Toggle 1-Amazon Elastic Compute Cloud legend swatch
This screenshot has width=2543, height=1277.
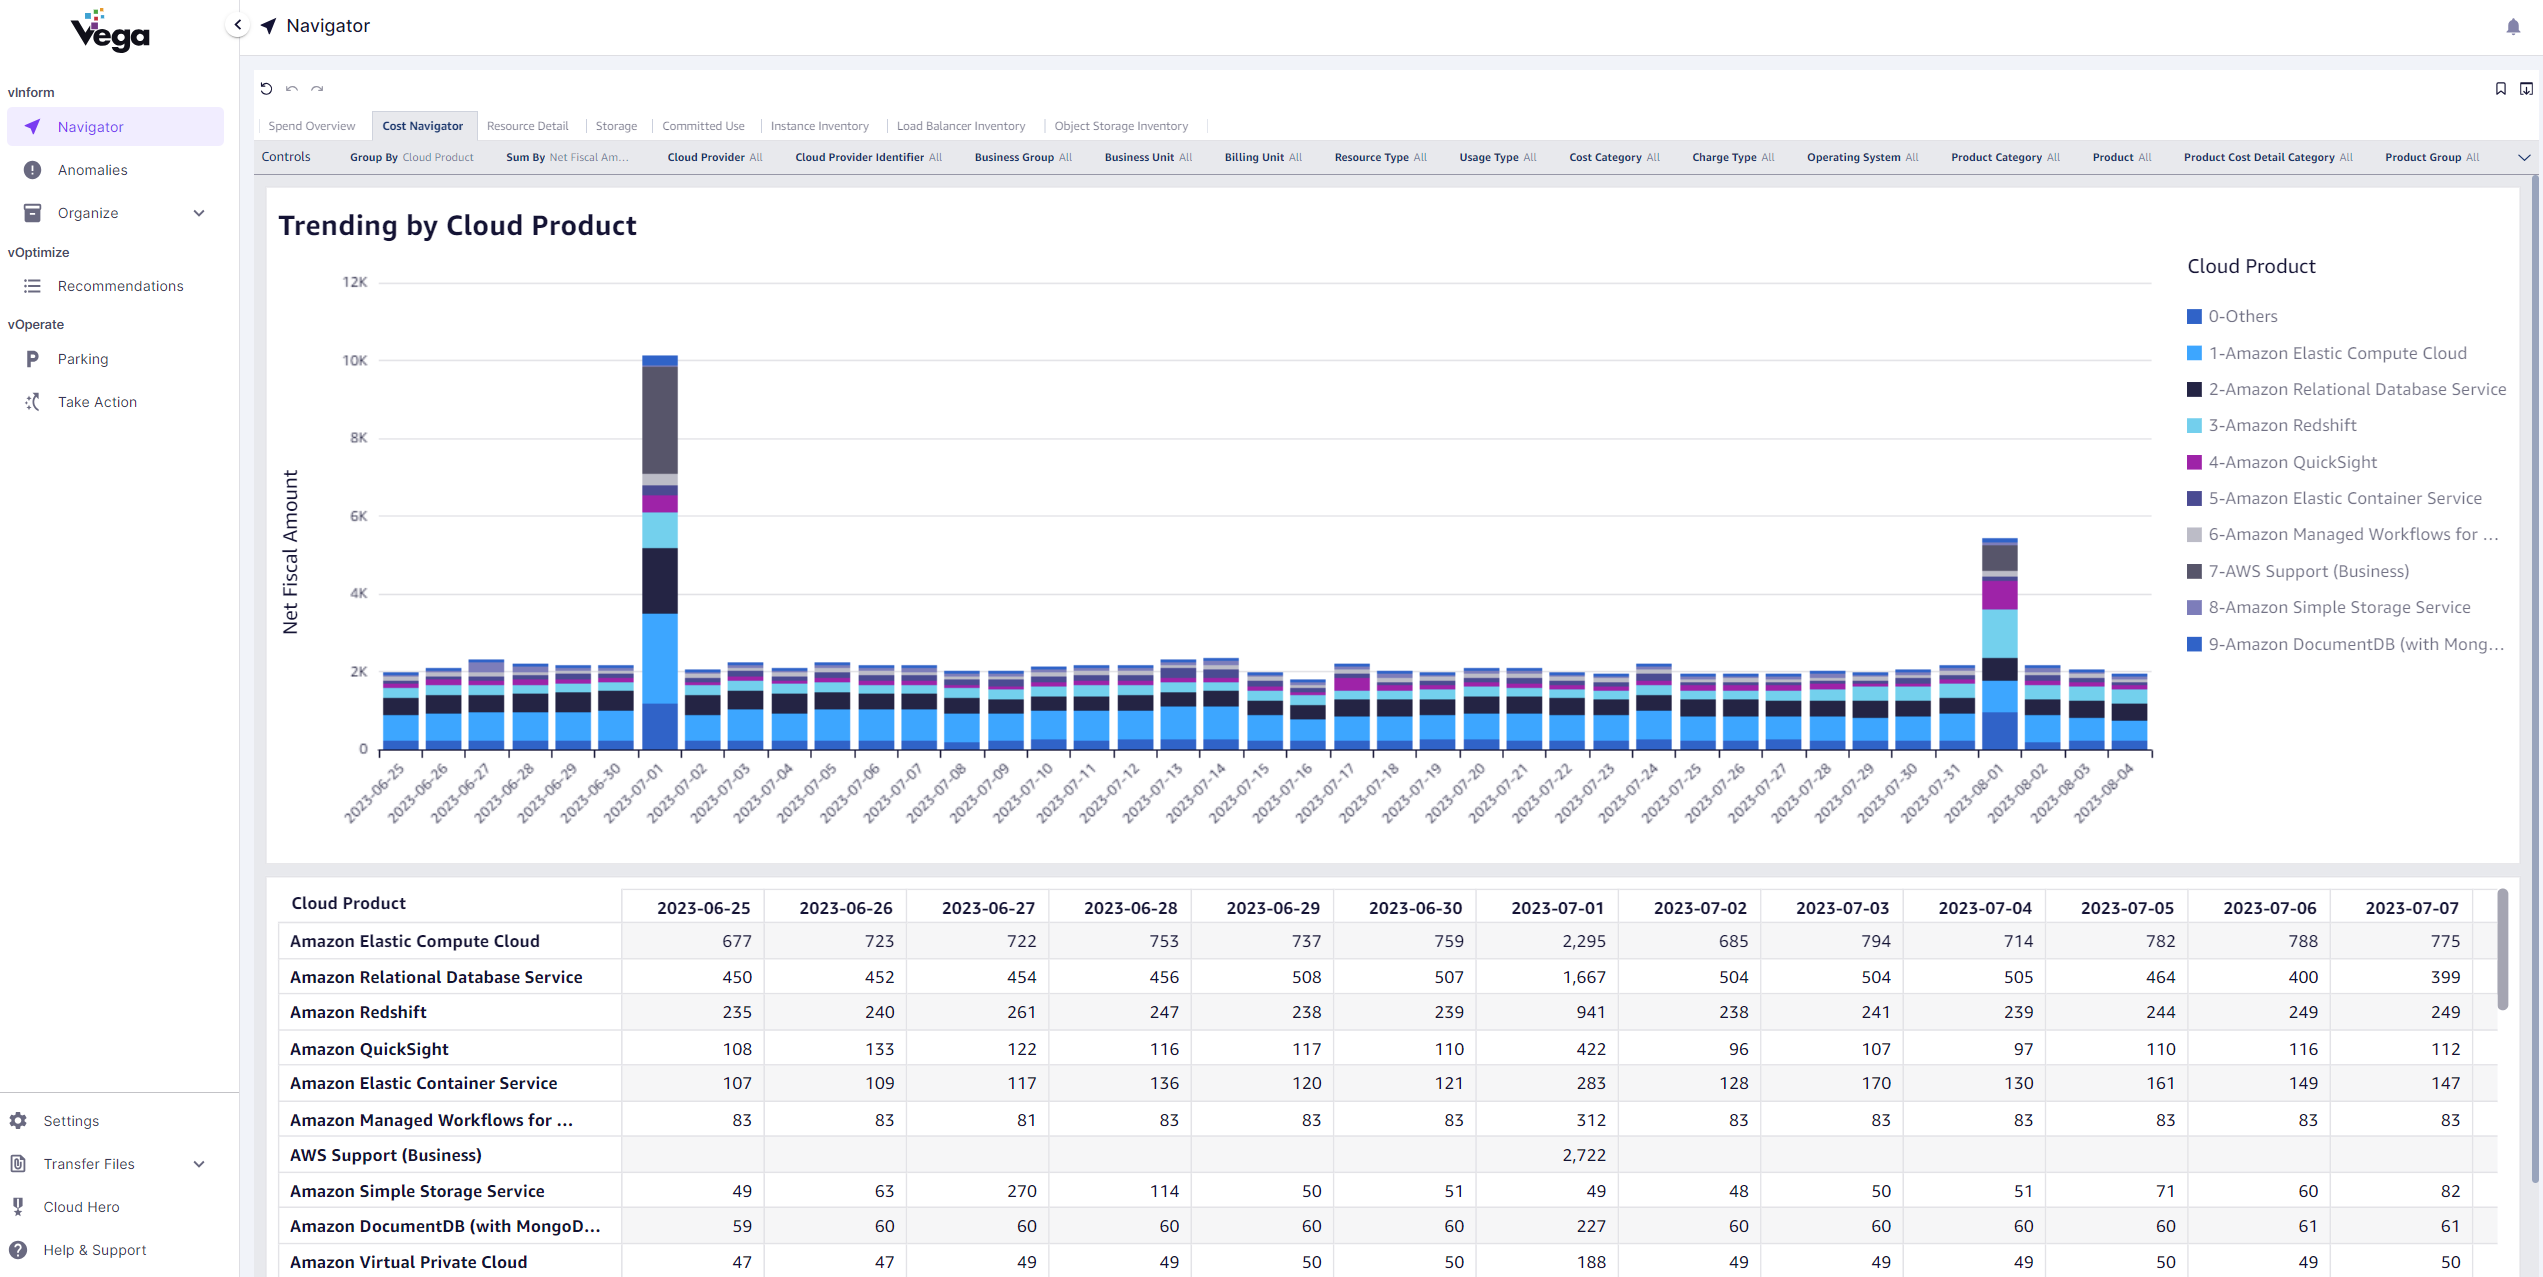[2194, 353]
